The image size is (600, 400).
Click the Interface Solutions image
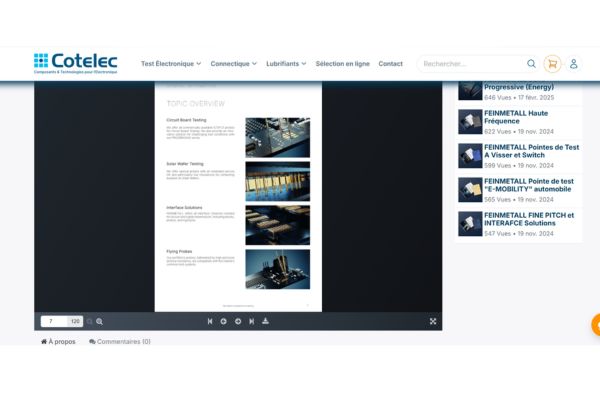(x=277, y=225)
